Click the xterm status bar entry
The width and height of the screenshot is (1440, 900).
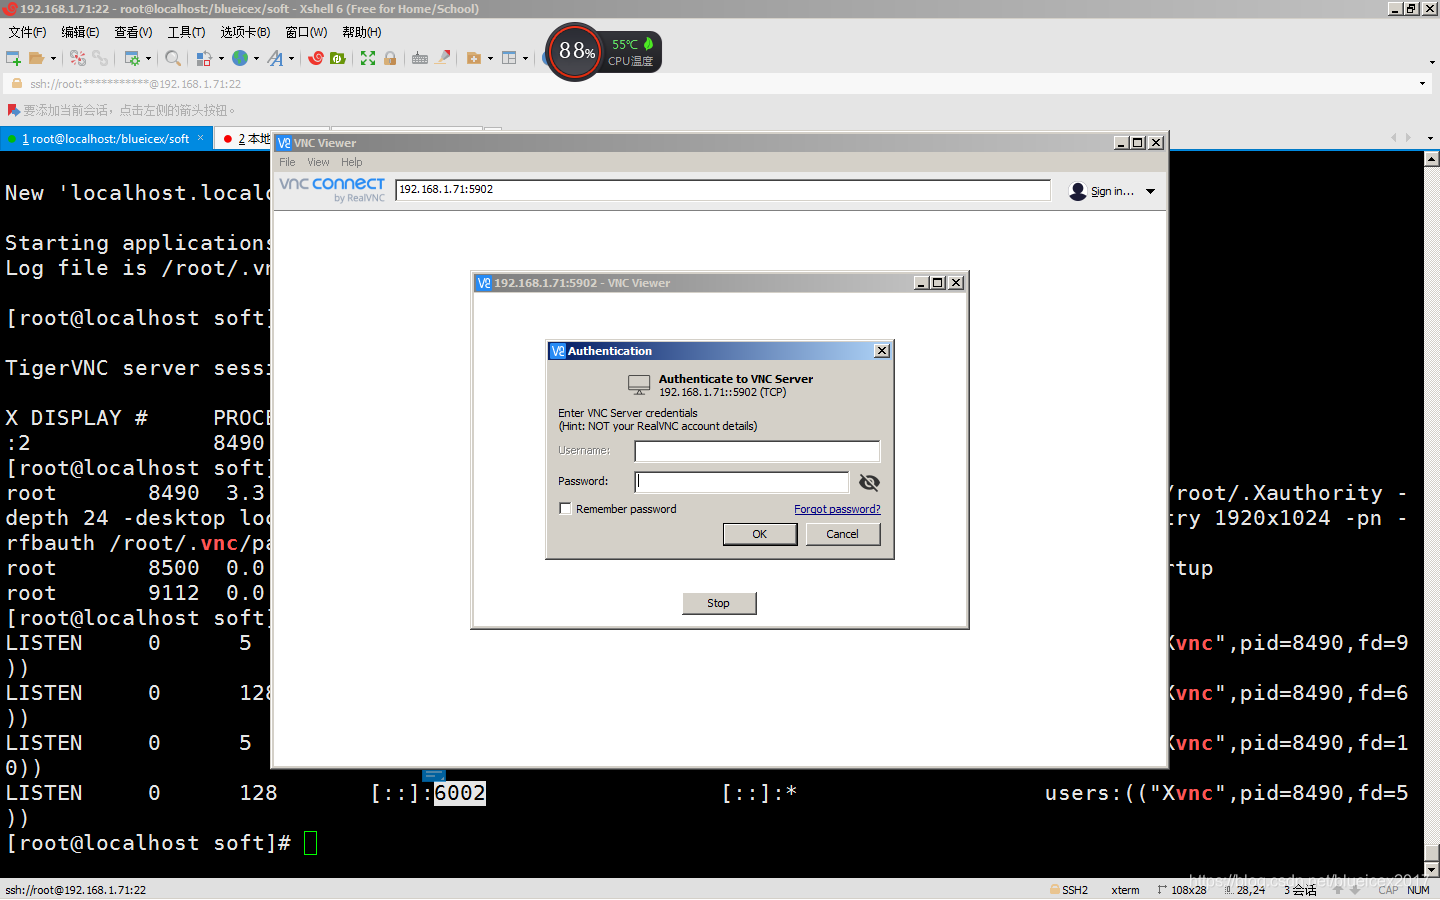[1125, 890]
